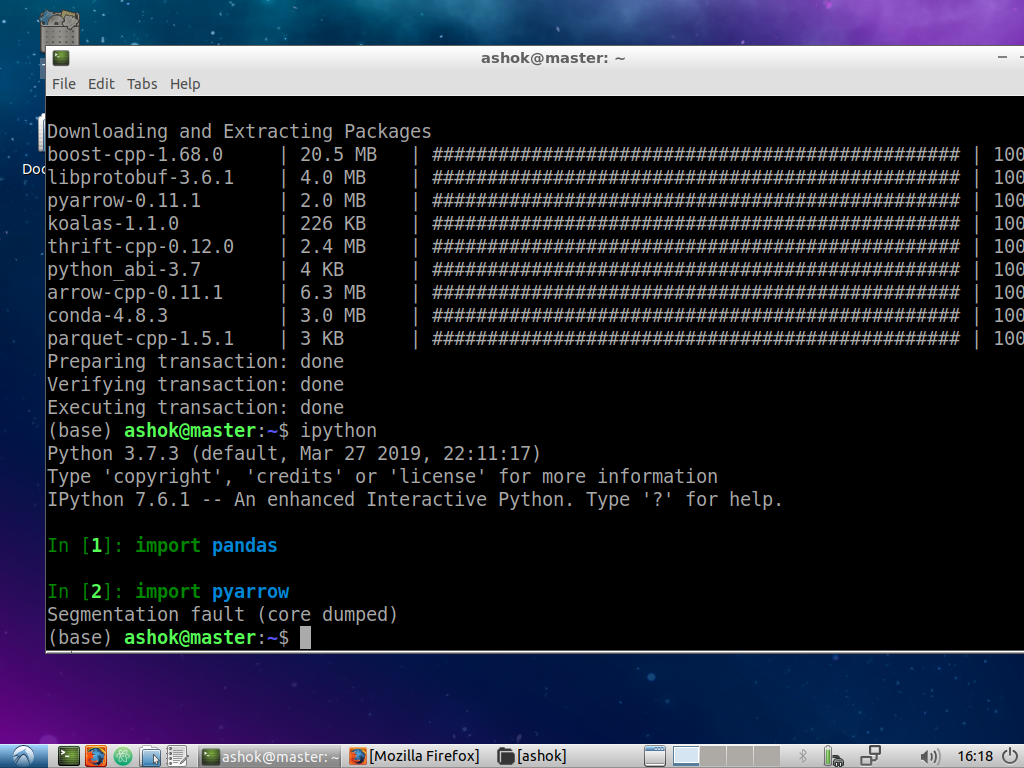Viewport: 1024px width, 768px height.
Task: Open the PCManFM file manager launcher icon
Action: coord(152,755)
